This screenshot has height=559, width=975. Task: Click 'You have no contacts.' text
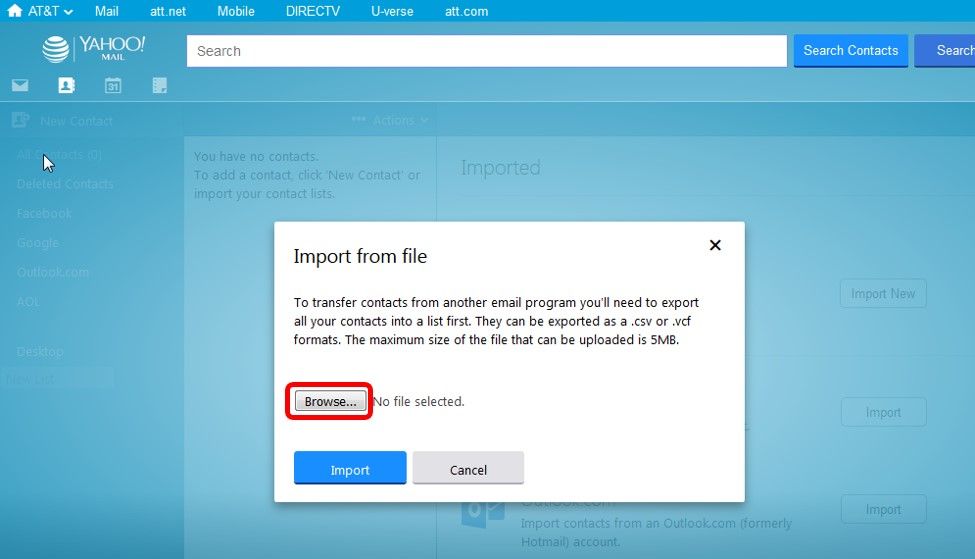coord(256,157)
